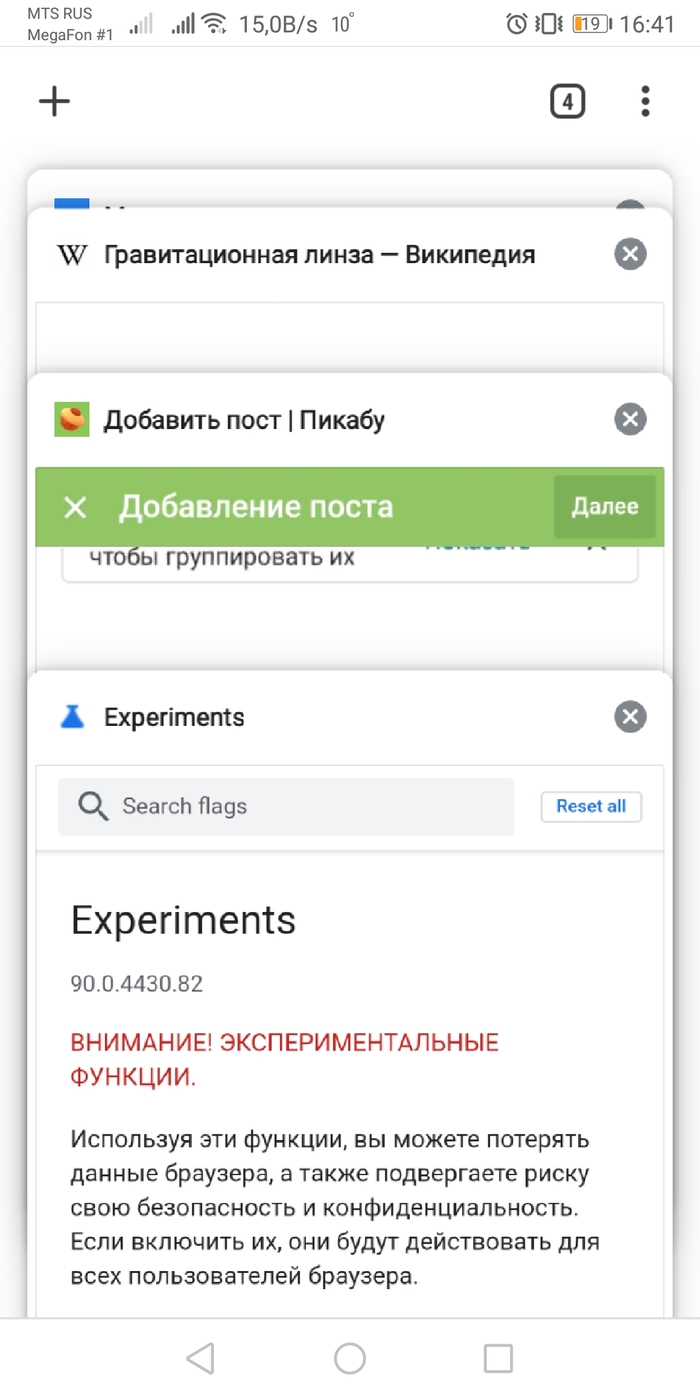Click the Reset all button
The width and height of the screenshot is (700, 1400).
pos(591,806)
